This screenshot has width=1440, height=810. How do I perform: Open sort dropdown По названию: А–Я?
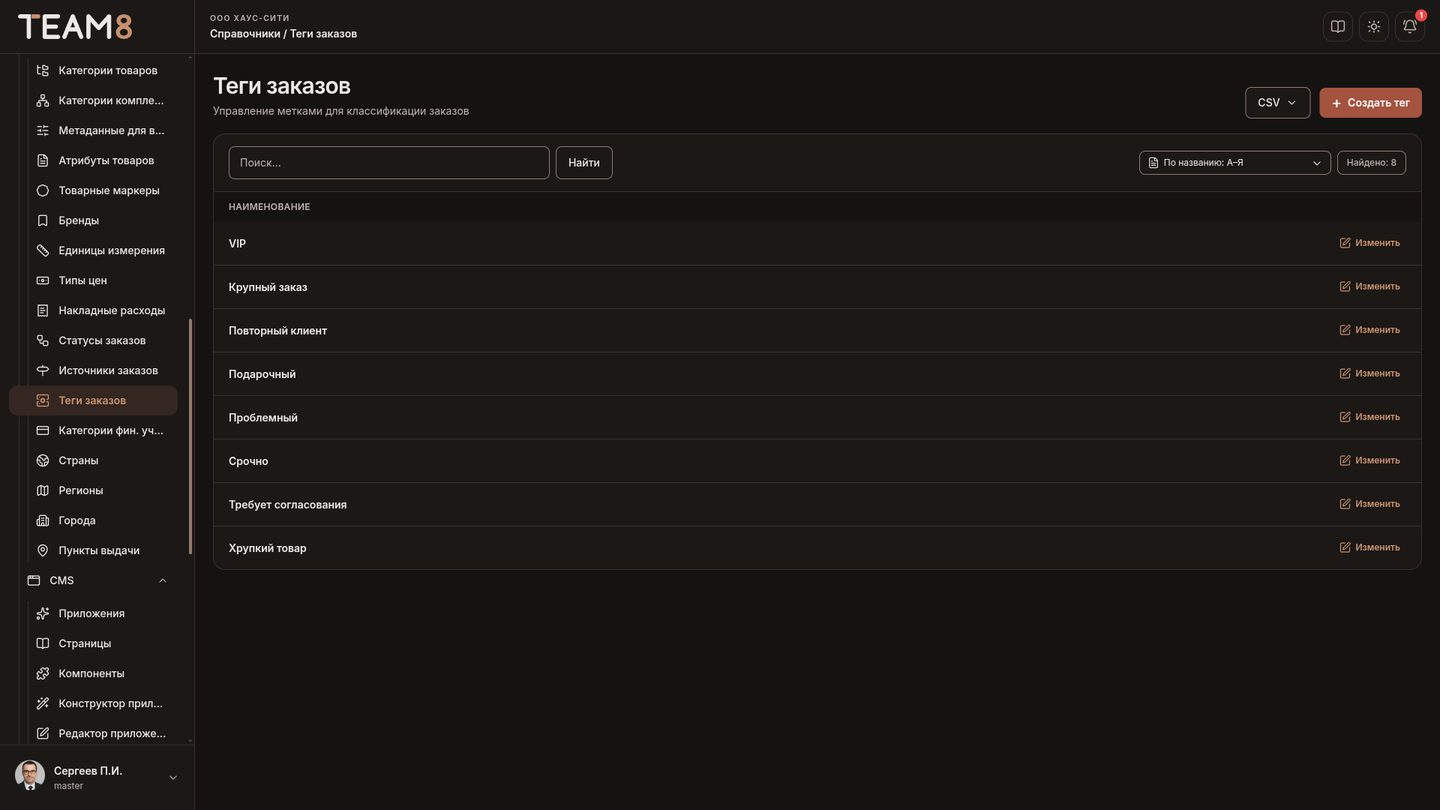click(1235, 163)
